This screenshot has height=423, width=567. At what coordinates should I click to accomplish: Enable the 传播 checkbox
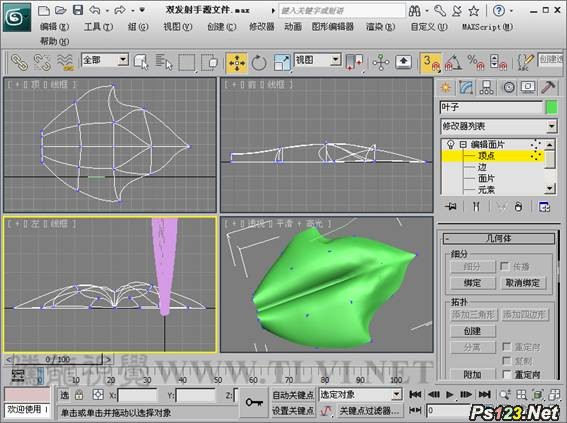point(505,266)
